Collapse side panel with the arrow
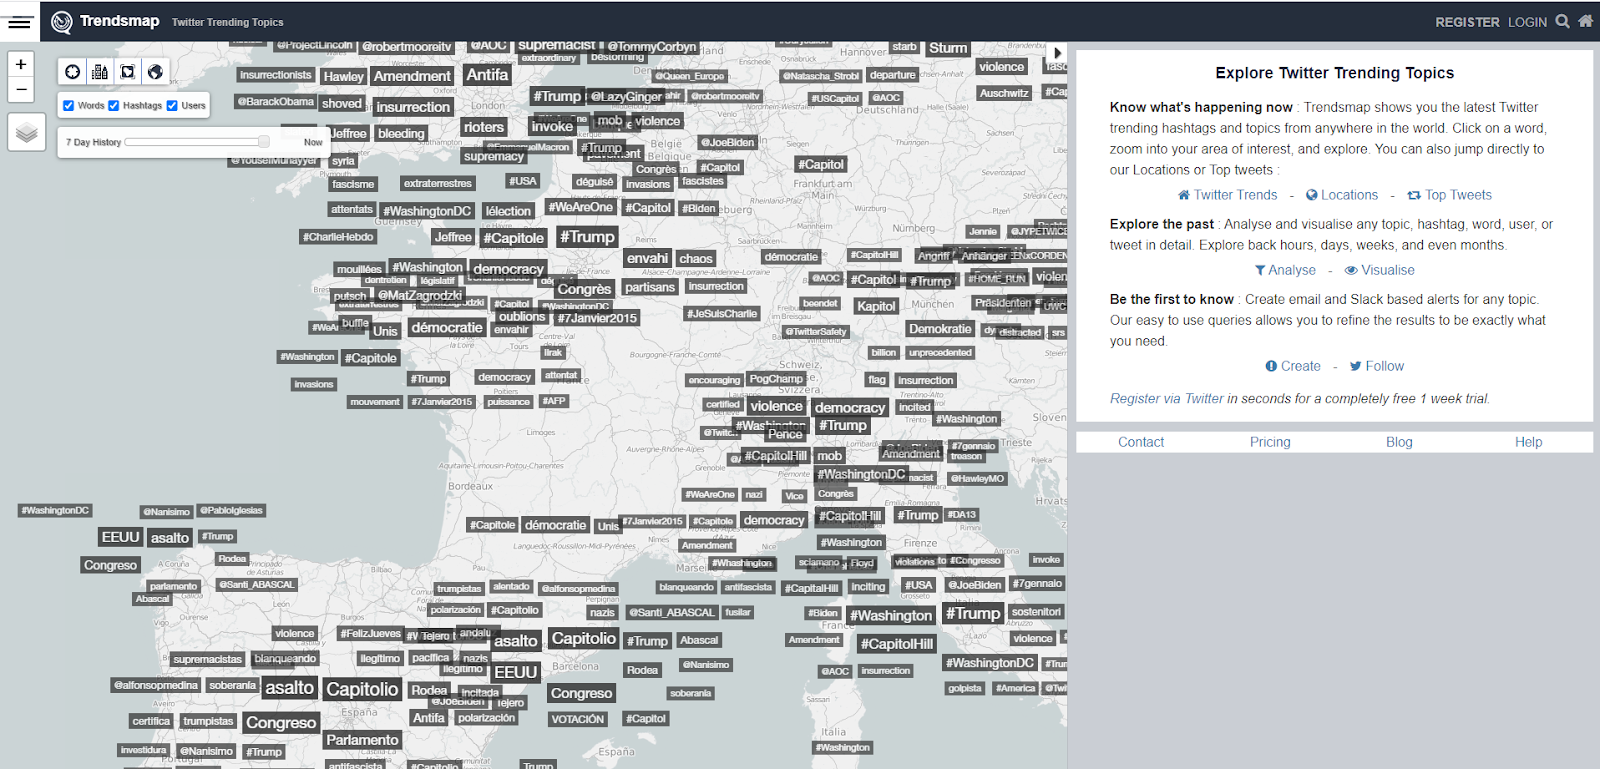The image size is (1600, 769). tap(1058, 53)
